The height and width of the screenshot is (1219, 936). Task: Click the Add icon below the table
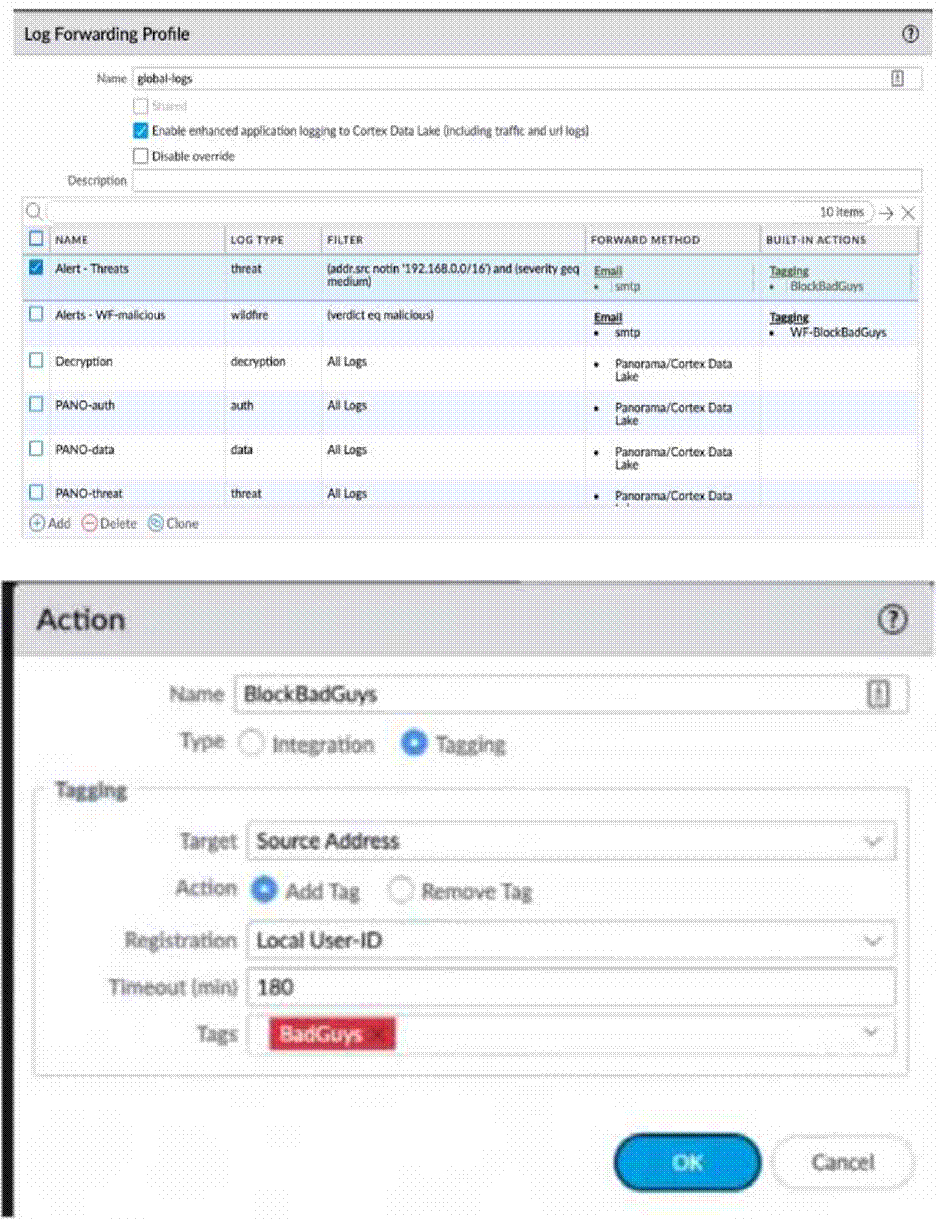click(x=37, y=523)
